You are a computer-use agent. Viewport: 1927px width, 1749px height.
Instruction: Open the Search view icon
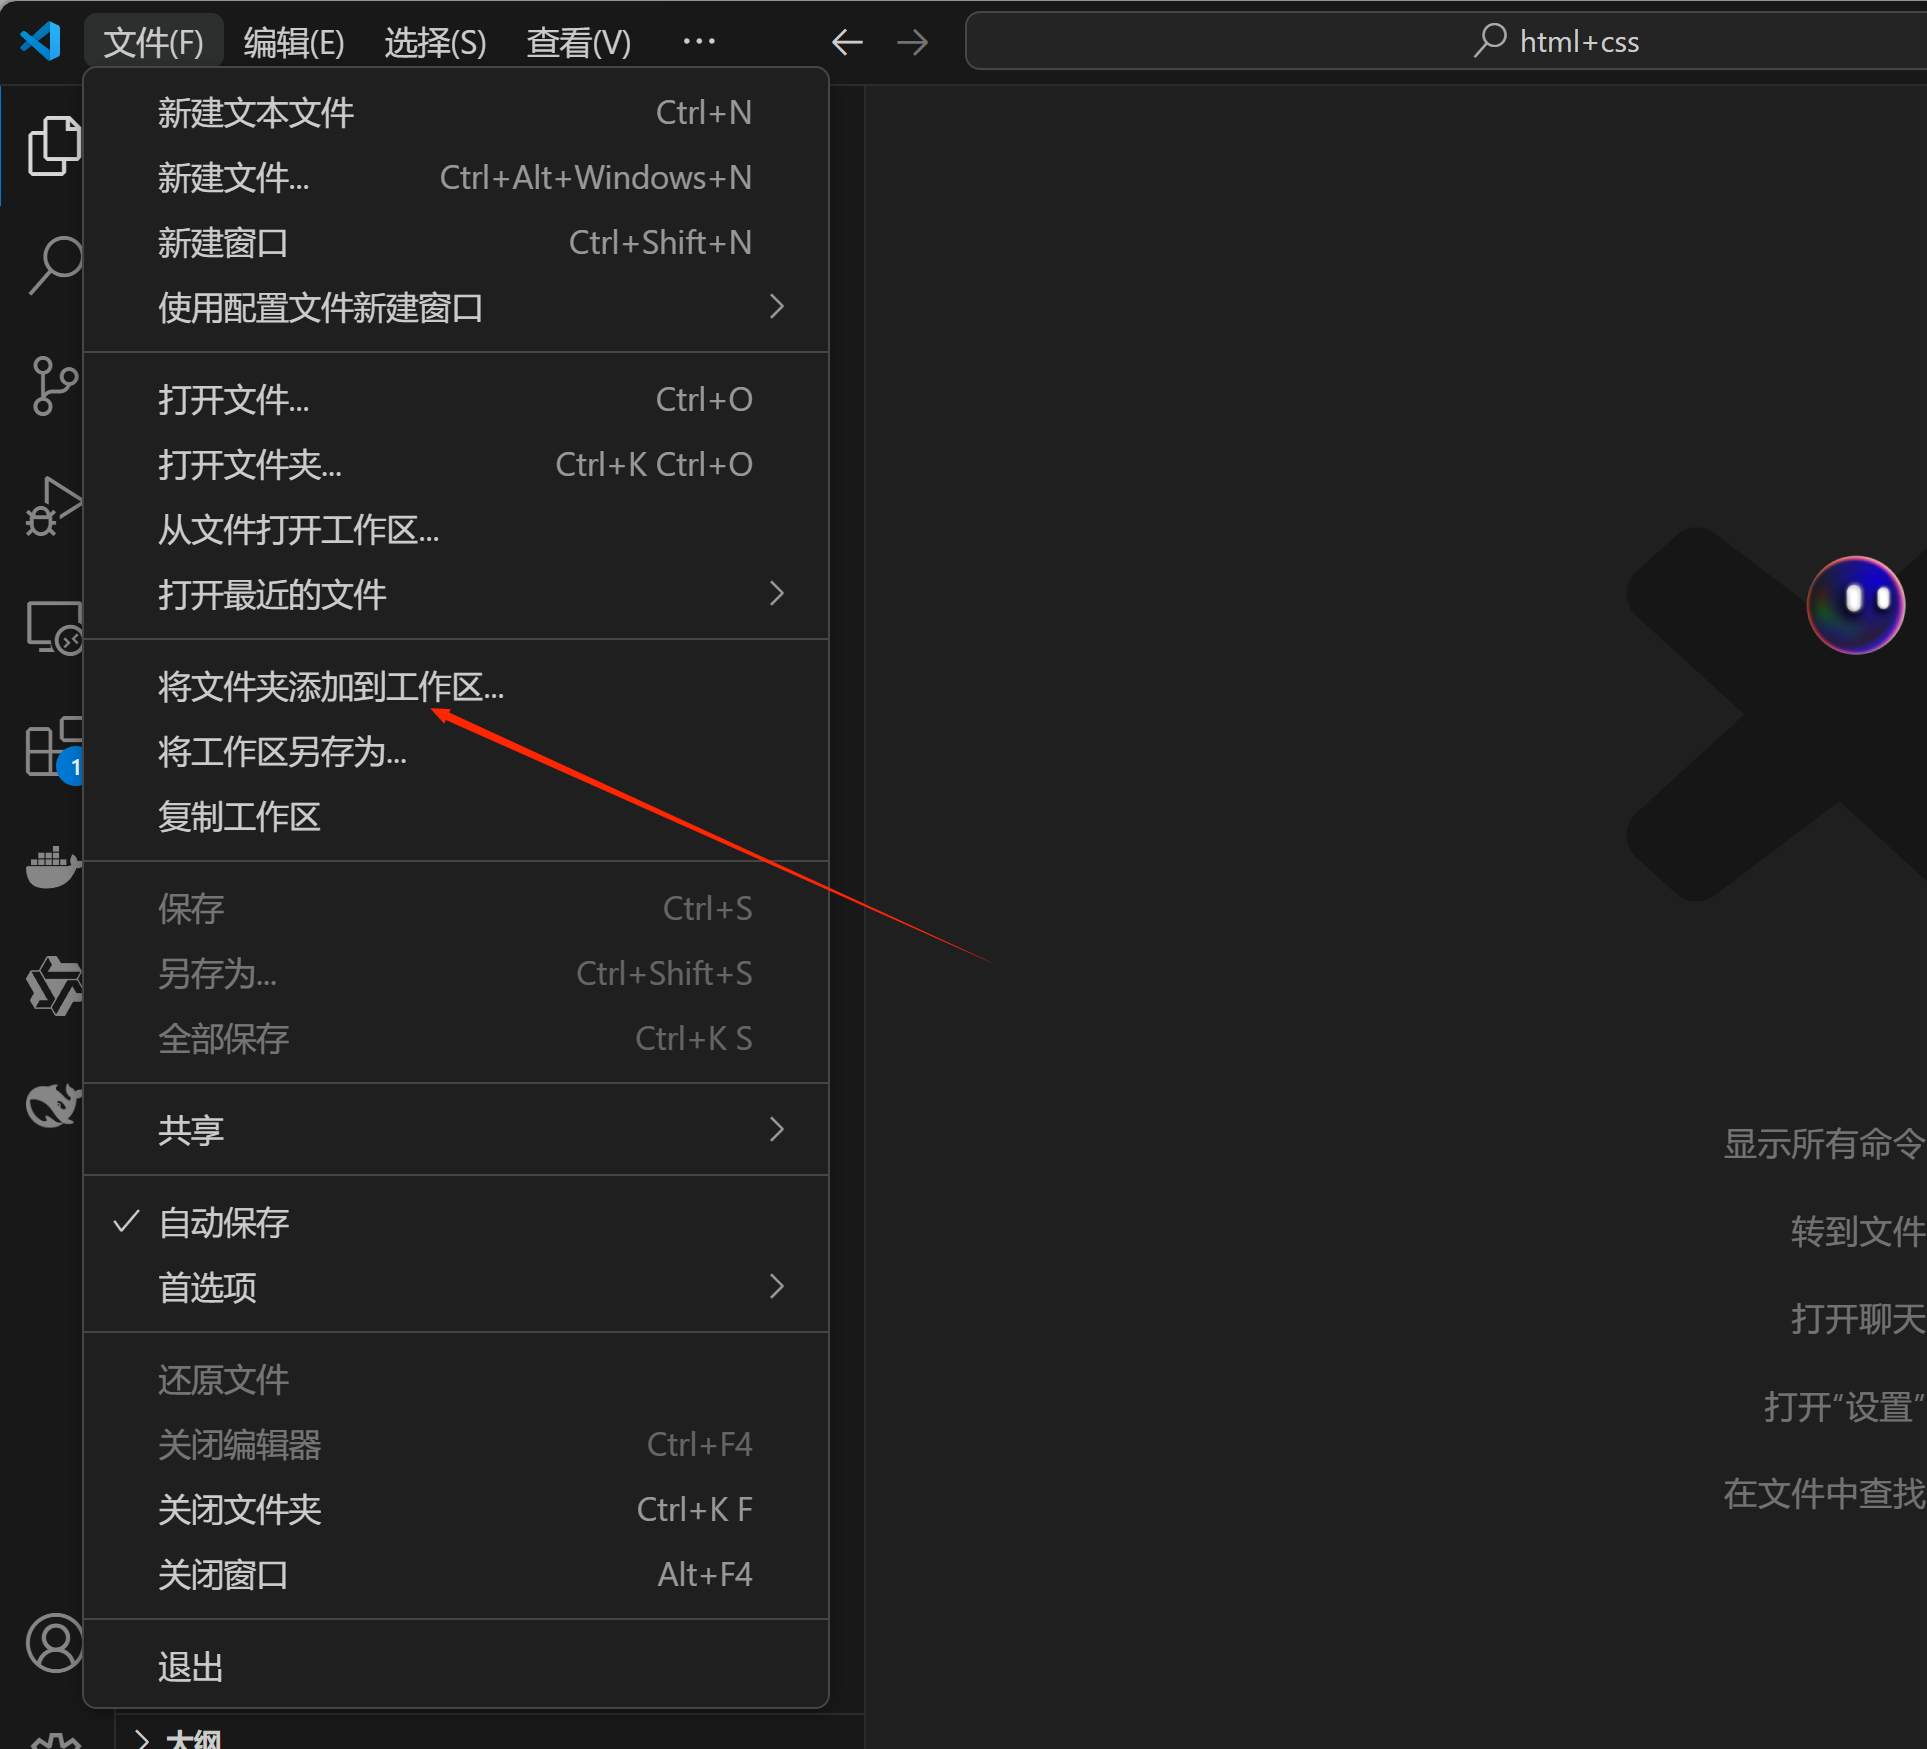tap(52, 265)
